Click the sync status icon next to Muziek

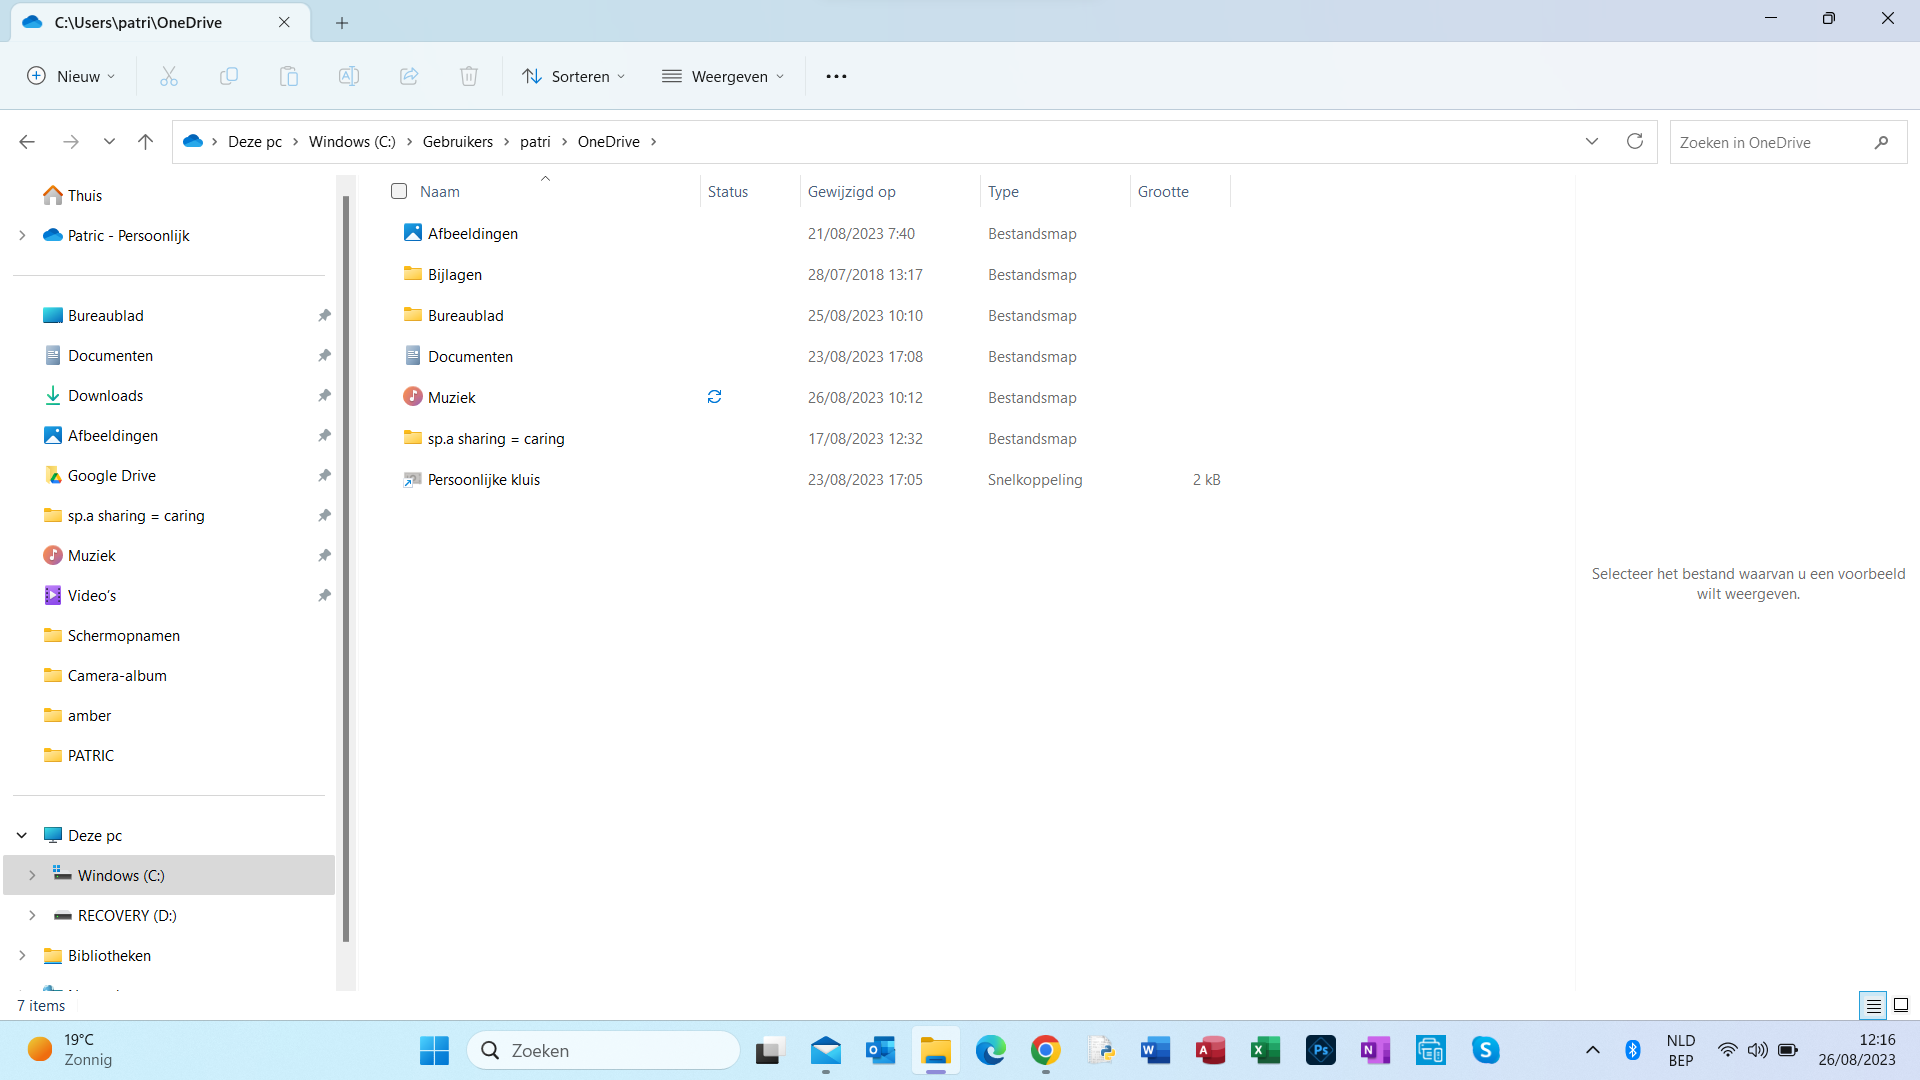tap(714, 397)
